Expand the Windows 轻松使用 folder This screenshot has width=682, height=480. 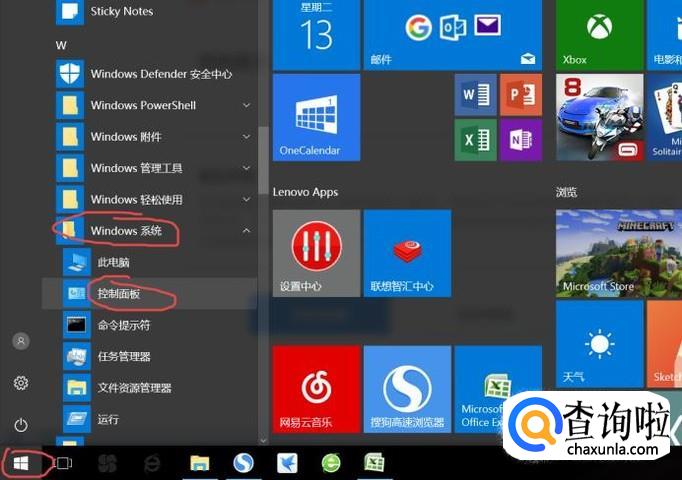[246, 199]
